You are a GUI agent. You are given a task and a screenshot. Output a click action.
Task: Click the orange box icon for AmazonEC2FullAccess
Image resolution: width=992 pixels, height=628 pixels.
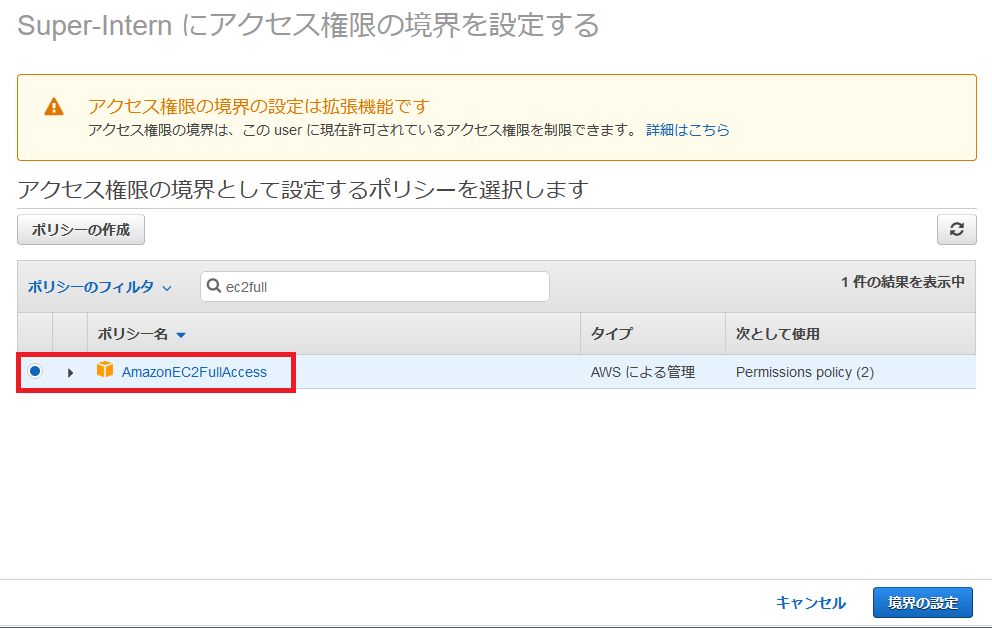pos(105,371)
